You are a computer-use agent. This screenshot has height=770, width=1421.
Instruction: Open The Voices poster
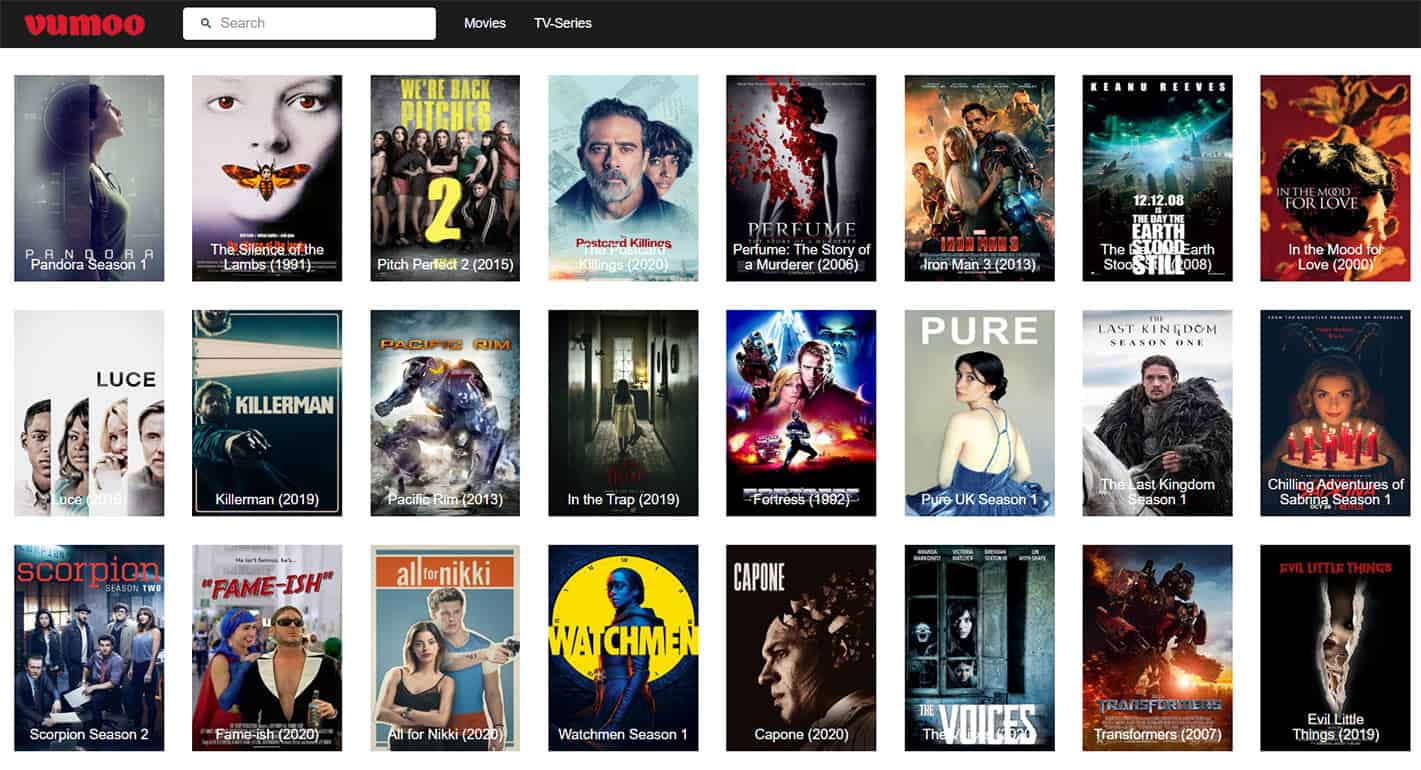(x=979, y=648)
